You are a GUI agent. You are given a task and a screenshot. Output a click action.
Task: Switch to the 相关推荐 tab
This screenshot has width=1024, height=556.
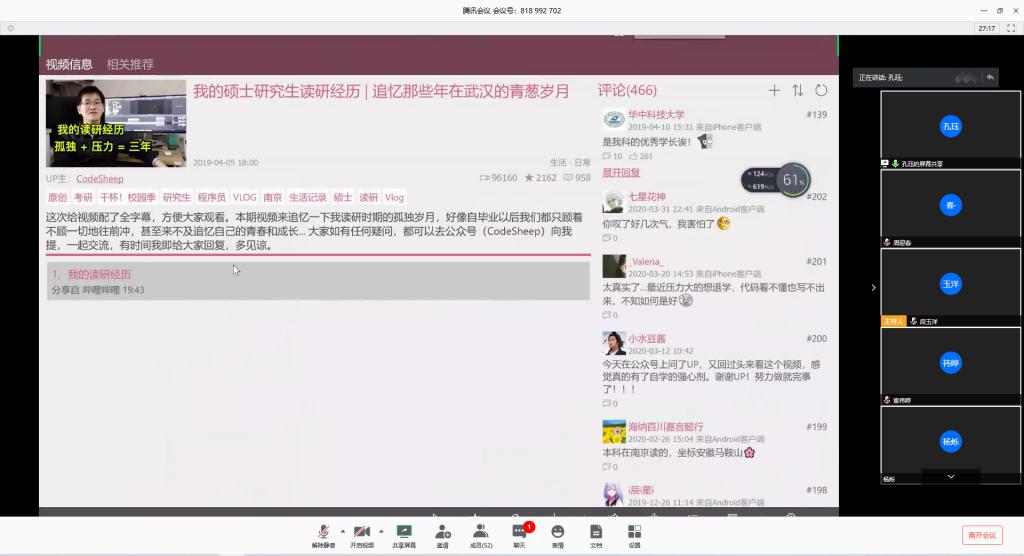click(130, 64)
